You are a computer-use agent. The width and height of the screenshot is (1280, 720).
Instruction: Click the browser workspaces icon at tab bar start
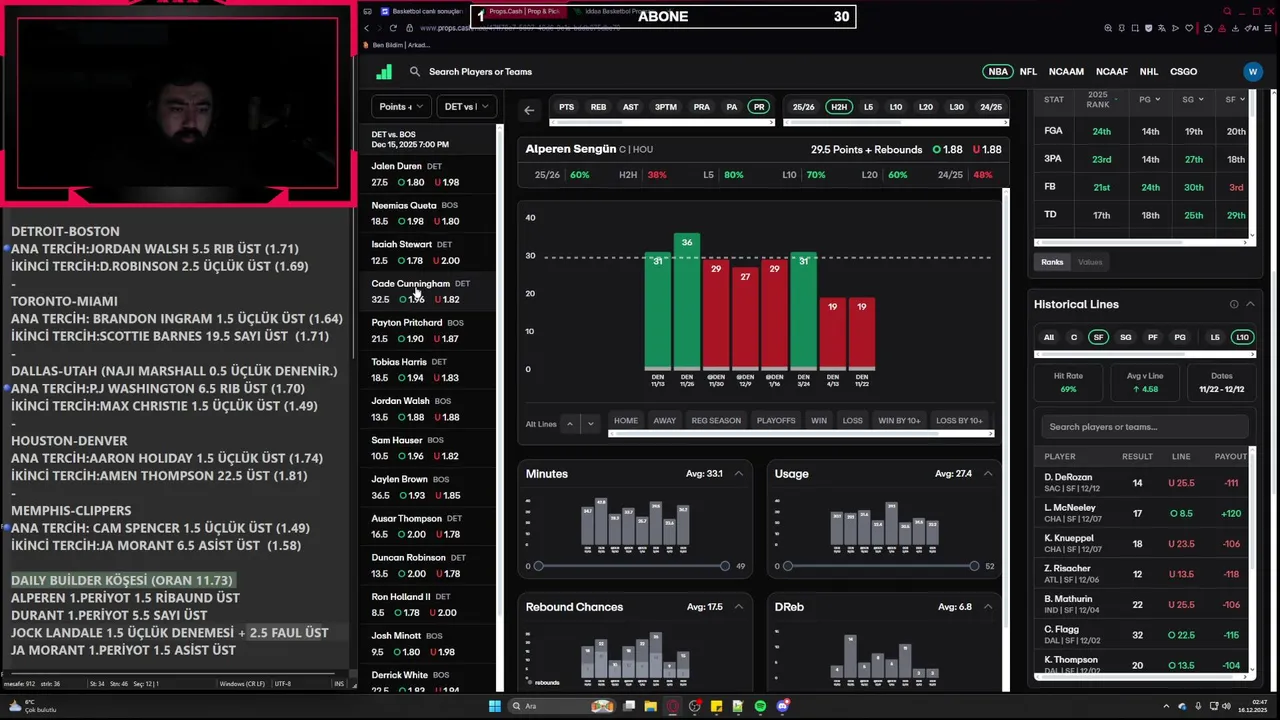point(368,11)
